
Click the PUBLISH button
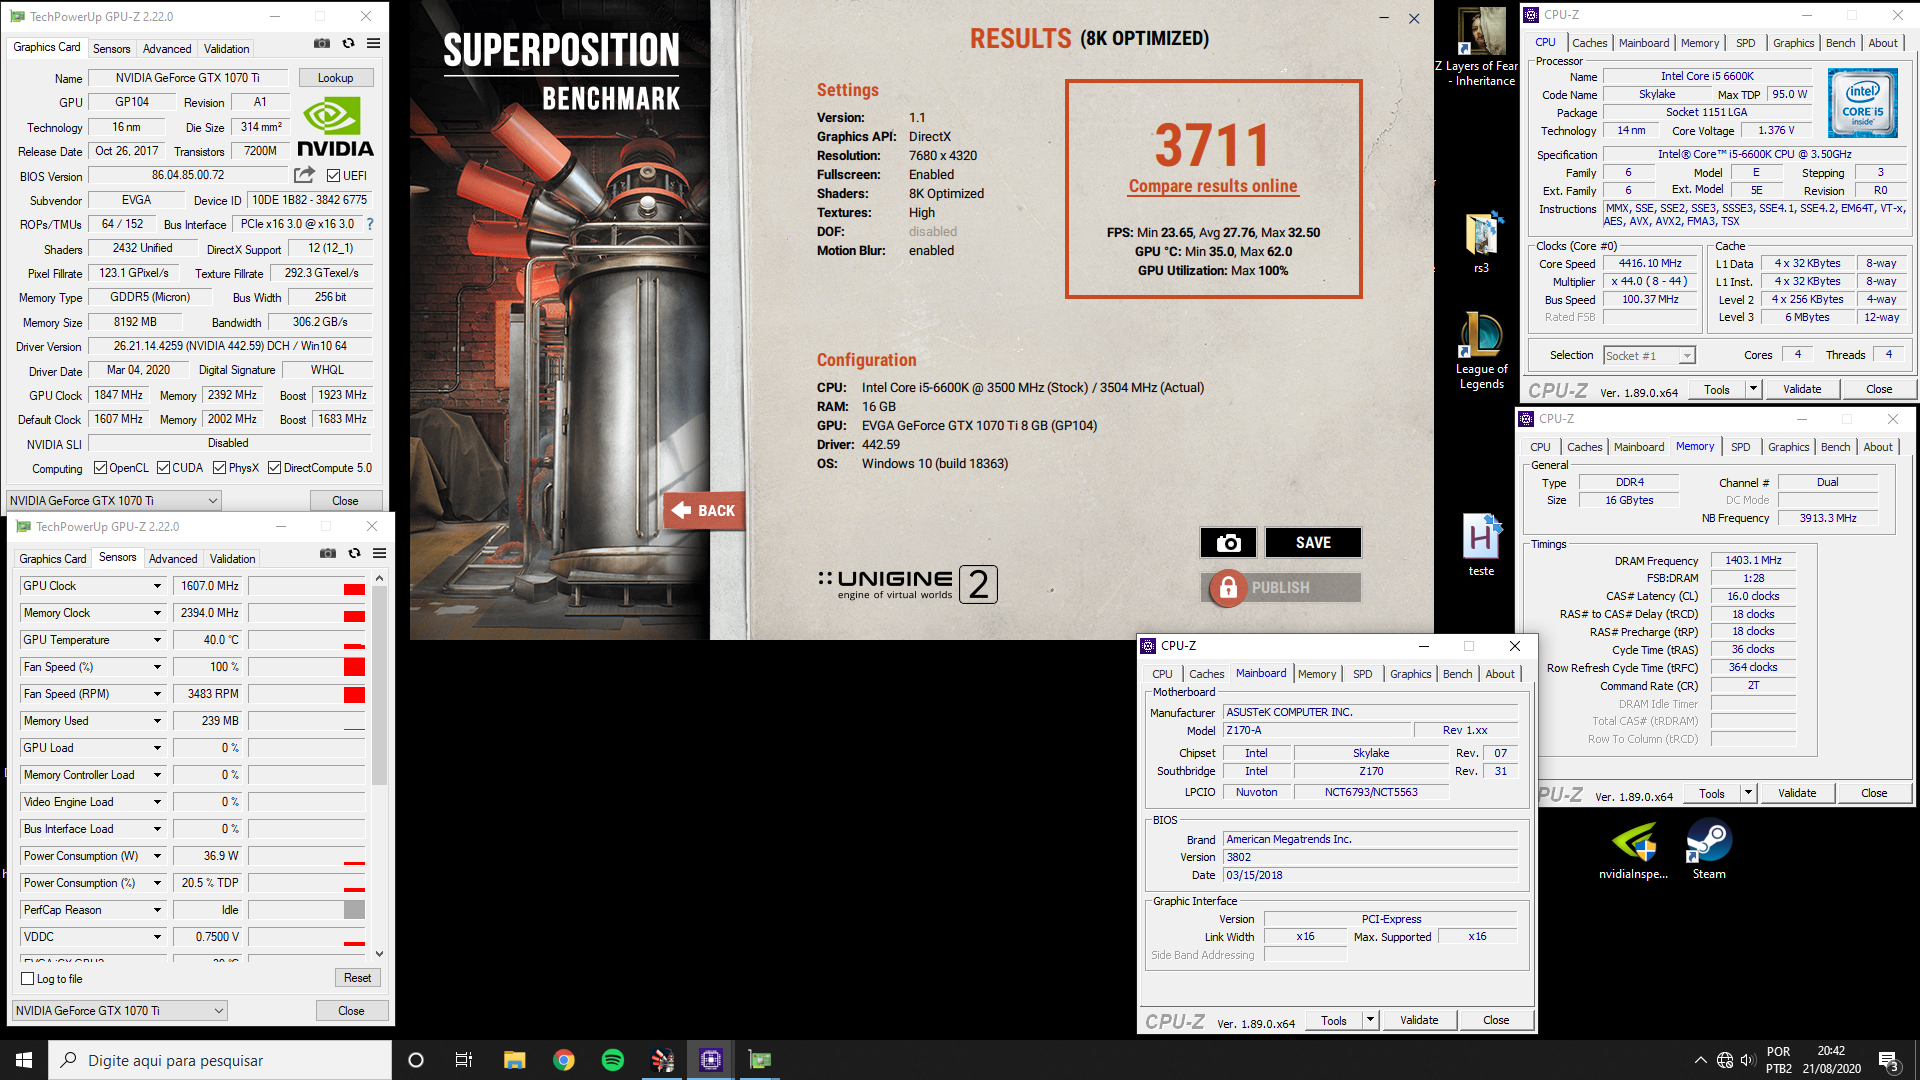tap(1281, 587)
